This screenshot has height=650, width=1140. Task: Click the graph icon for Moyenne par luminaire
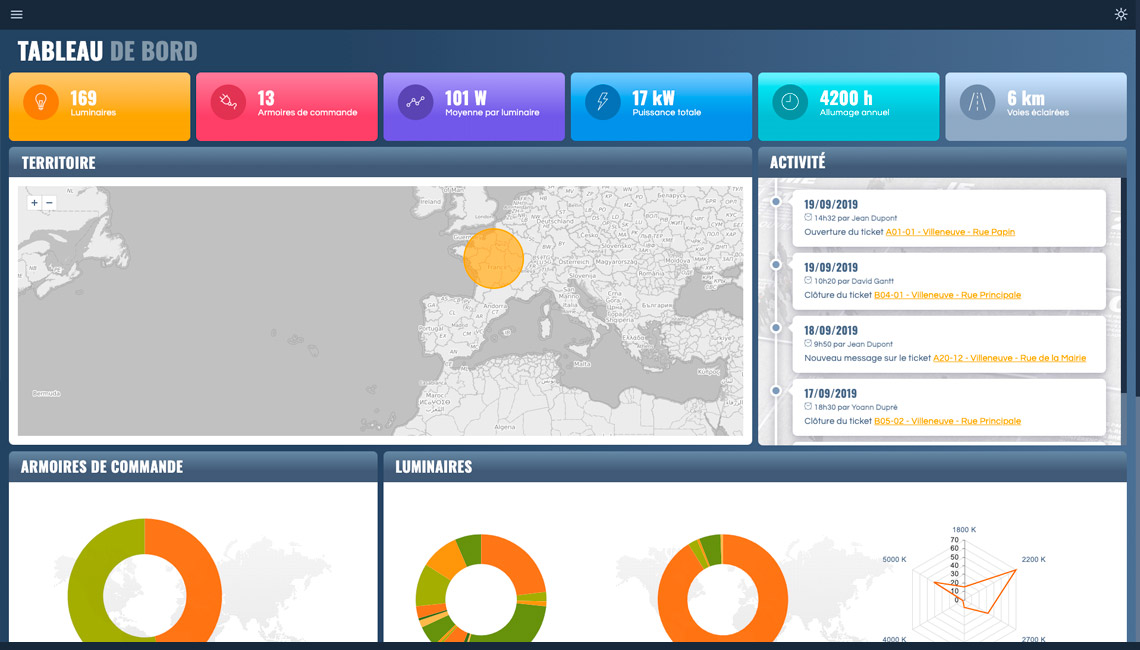415,102
